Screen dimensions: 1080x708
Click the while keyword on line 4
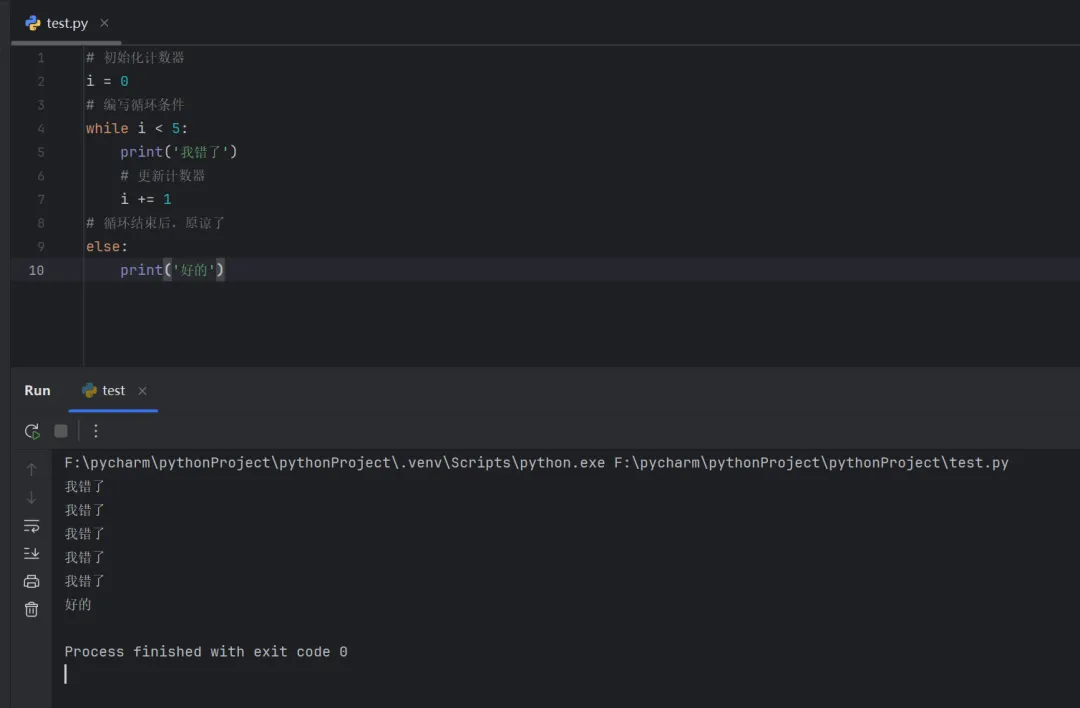point(107,129)
